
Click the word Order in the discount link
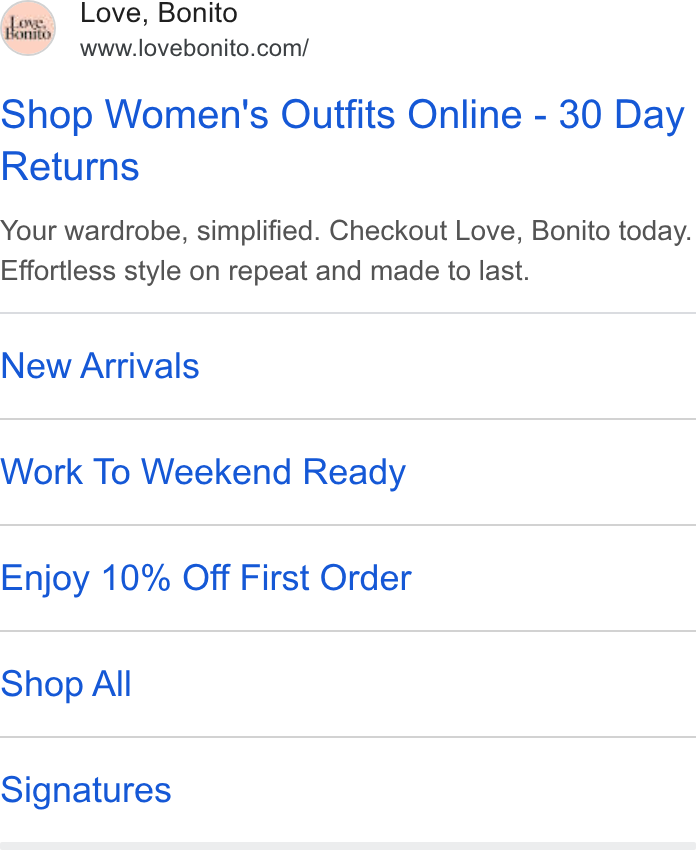(x=366, y=578)
